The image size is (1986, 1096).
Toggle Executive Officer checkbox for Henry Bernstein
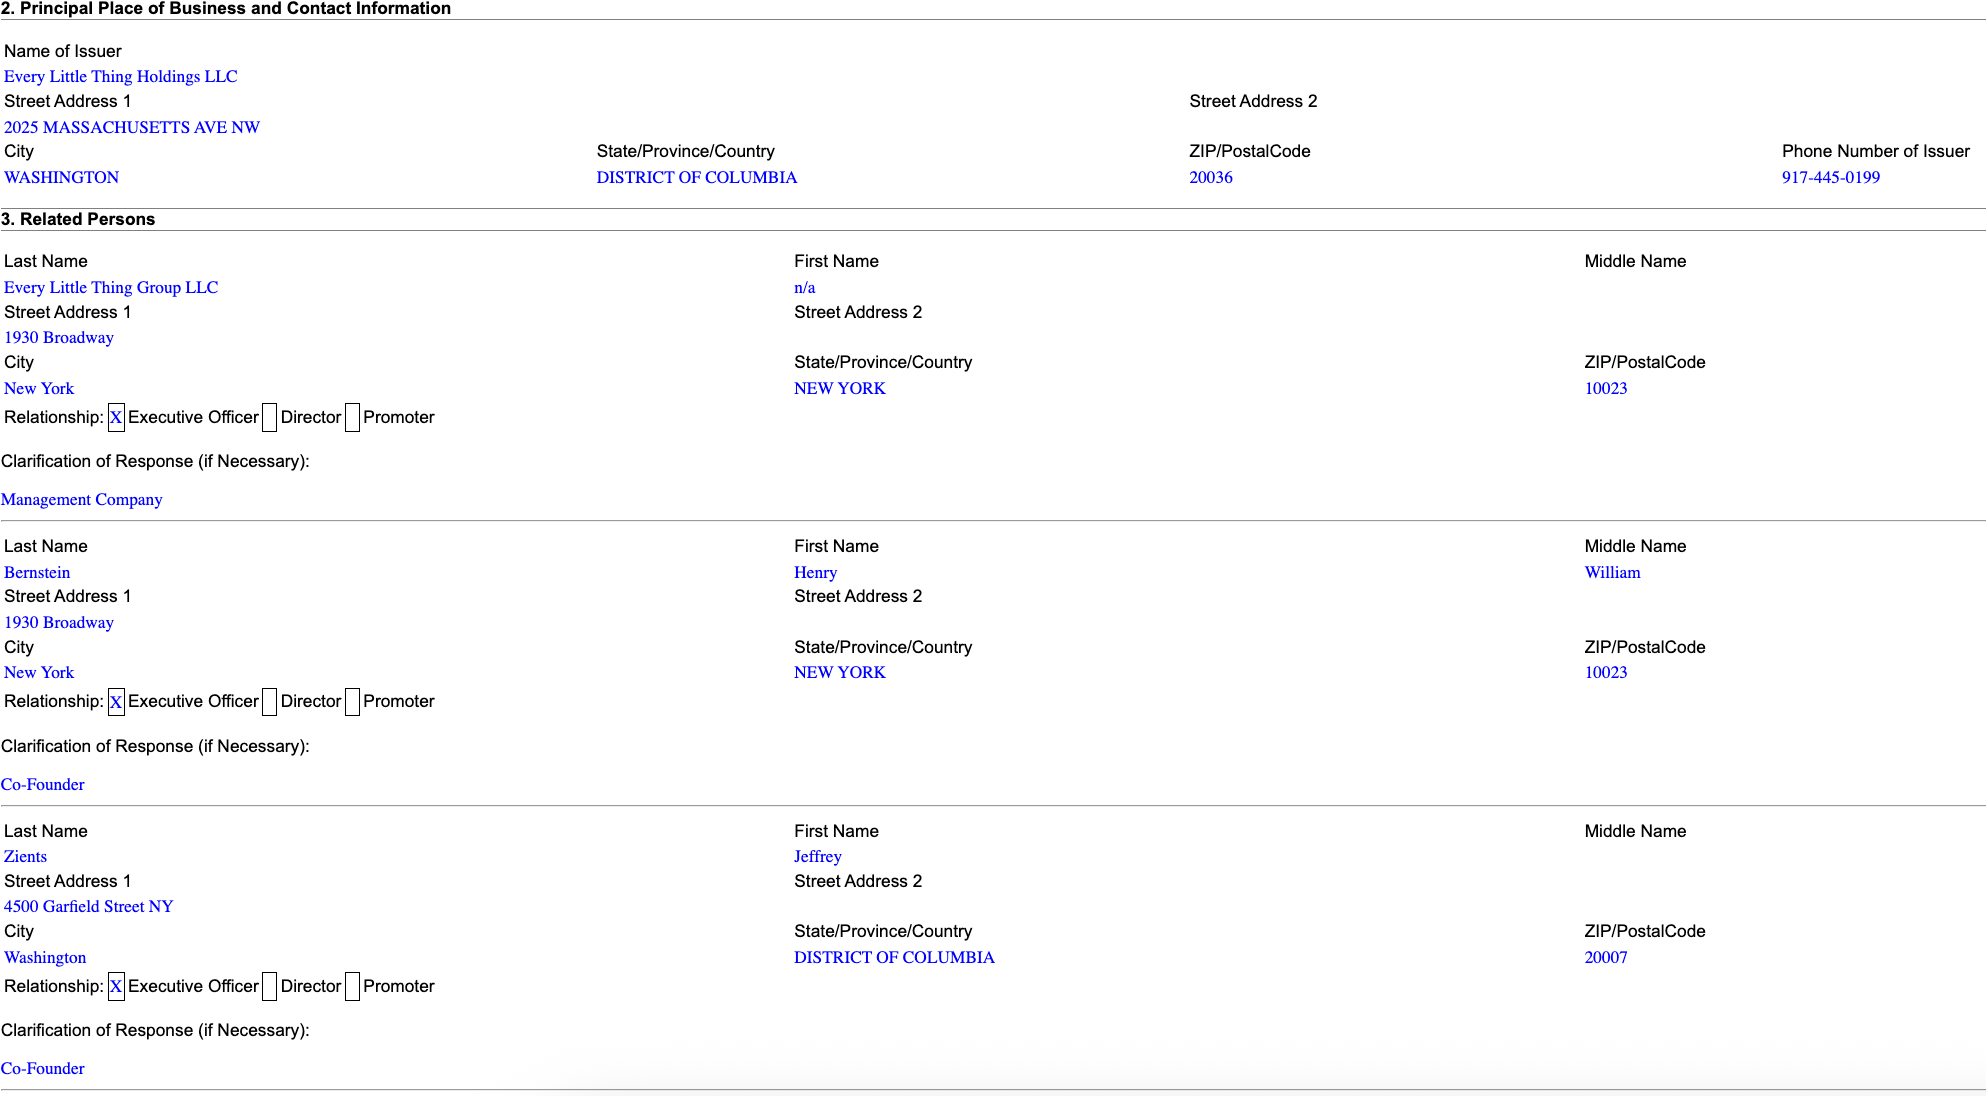click(x=116, y=702)
